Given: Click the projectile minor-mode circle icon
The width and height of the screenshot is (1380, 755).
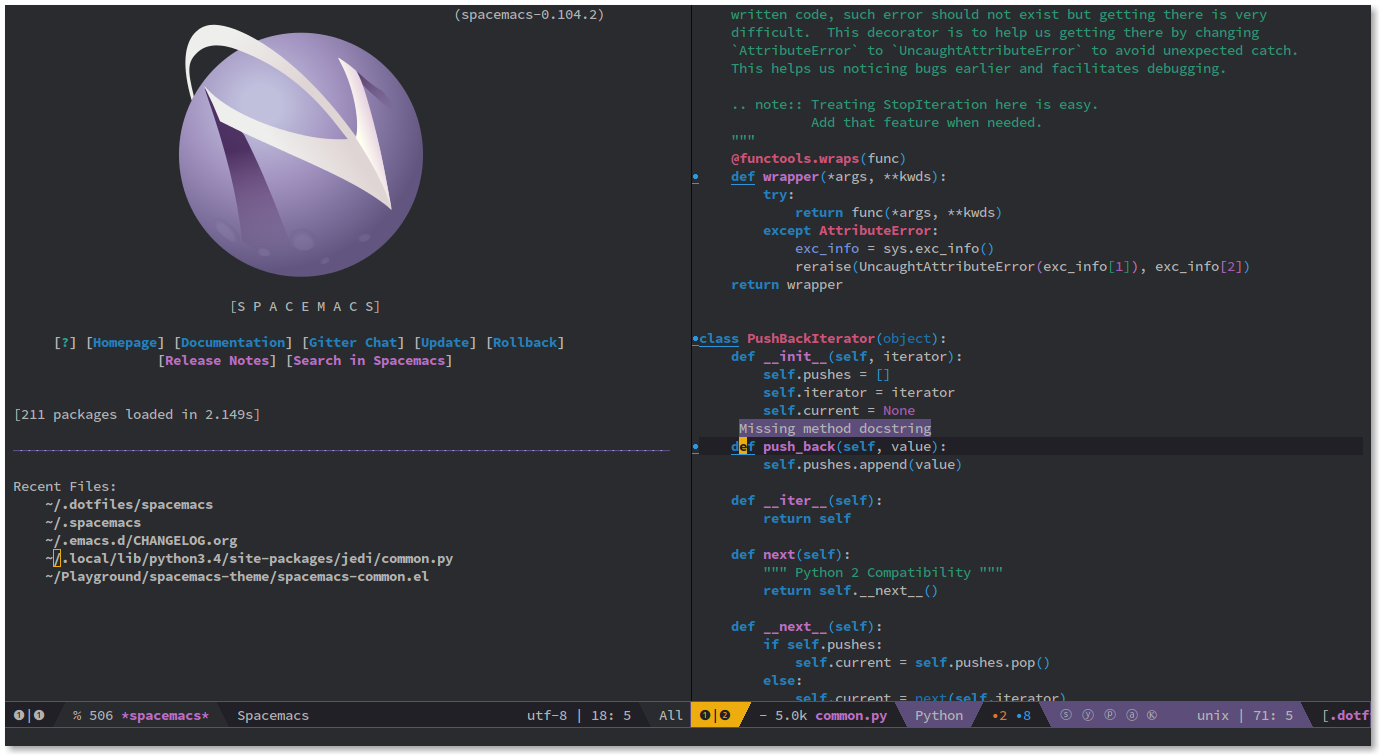Looking at the screenshot, I should [x=1110, y=714].
